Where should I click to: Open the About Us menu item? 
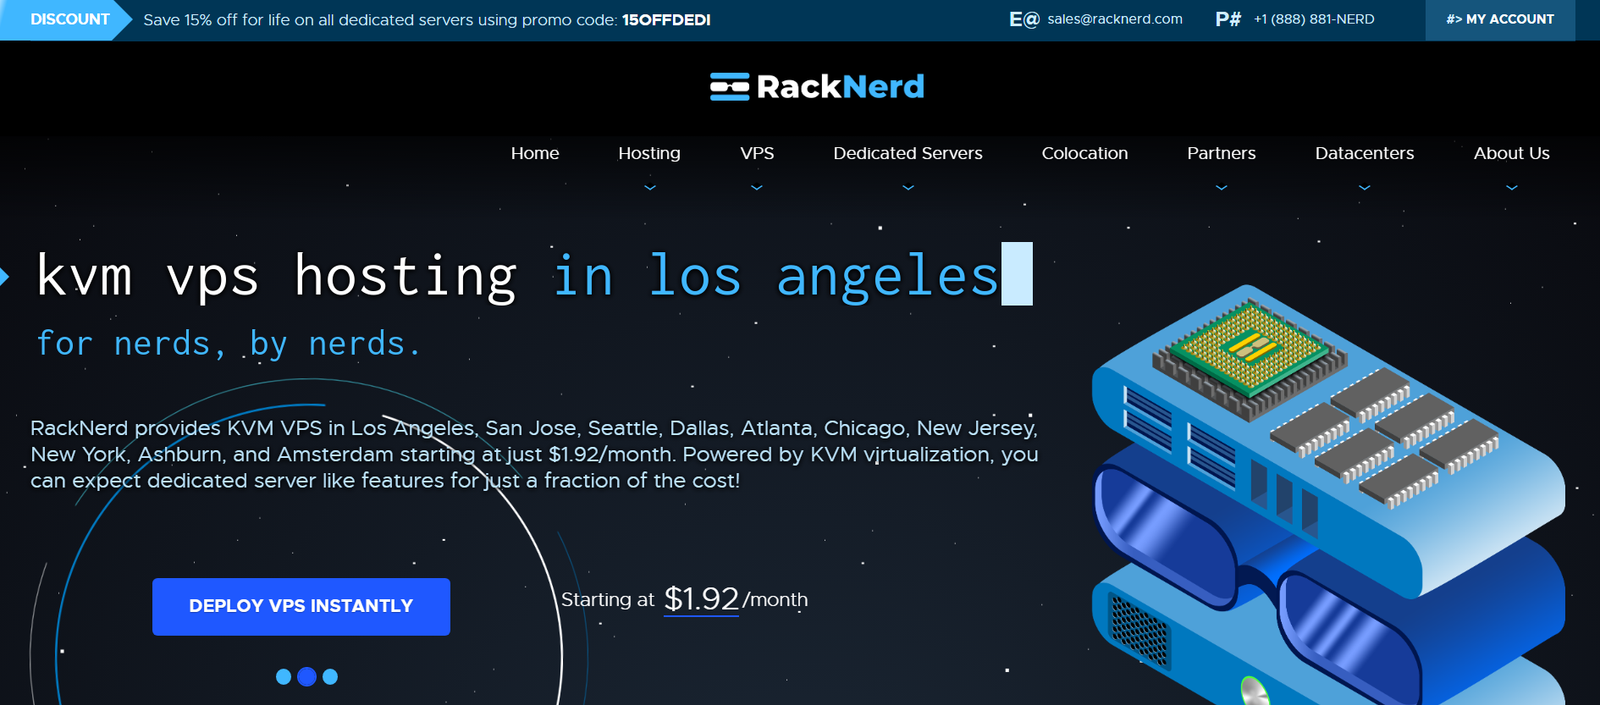pos(1511,153)
